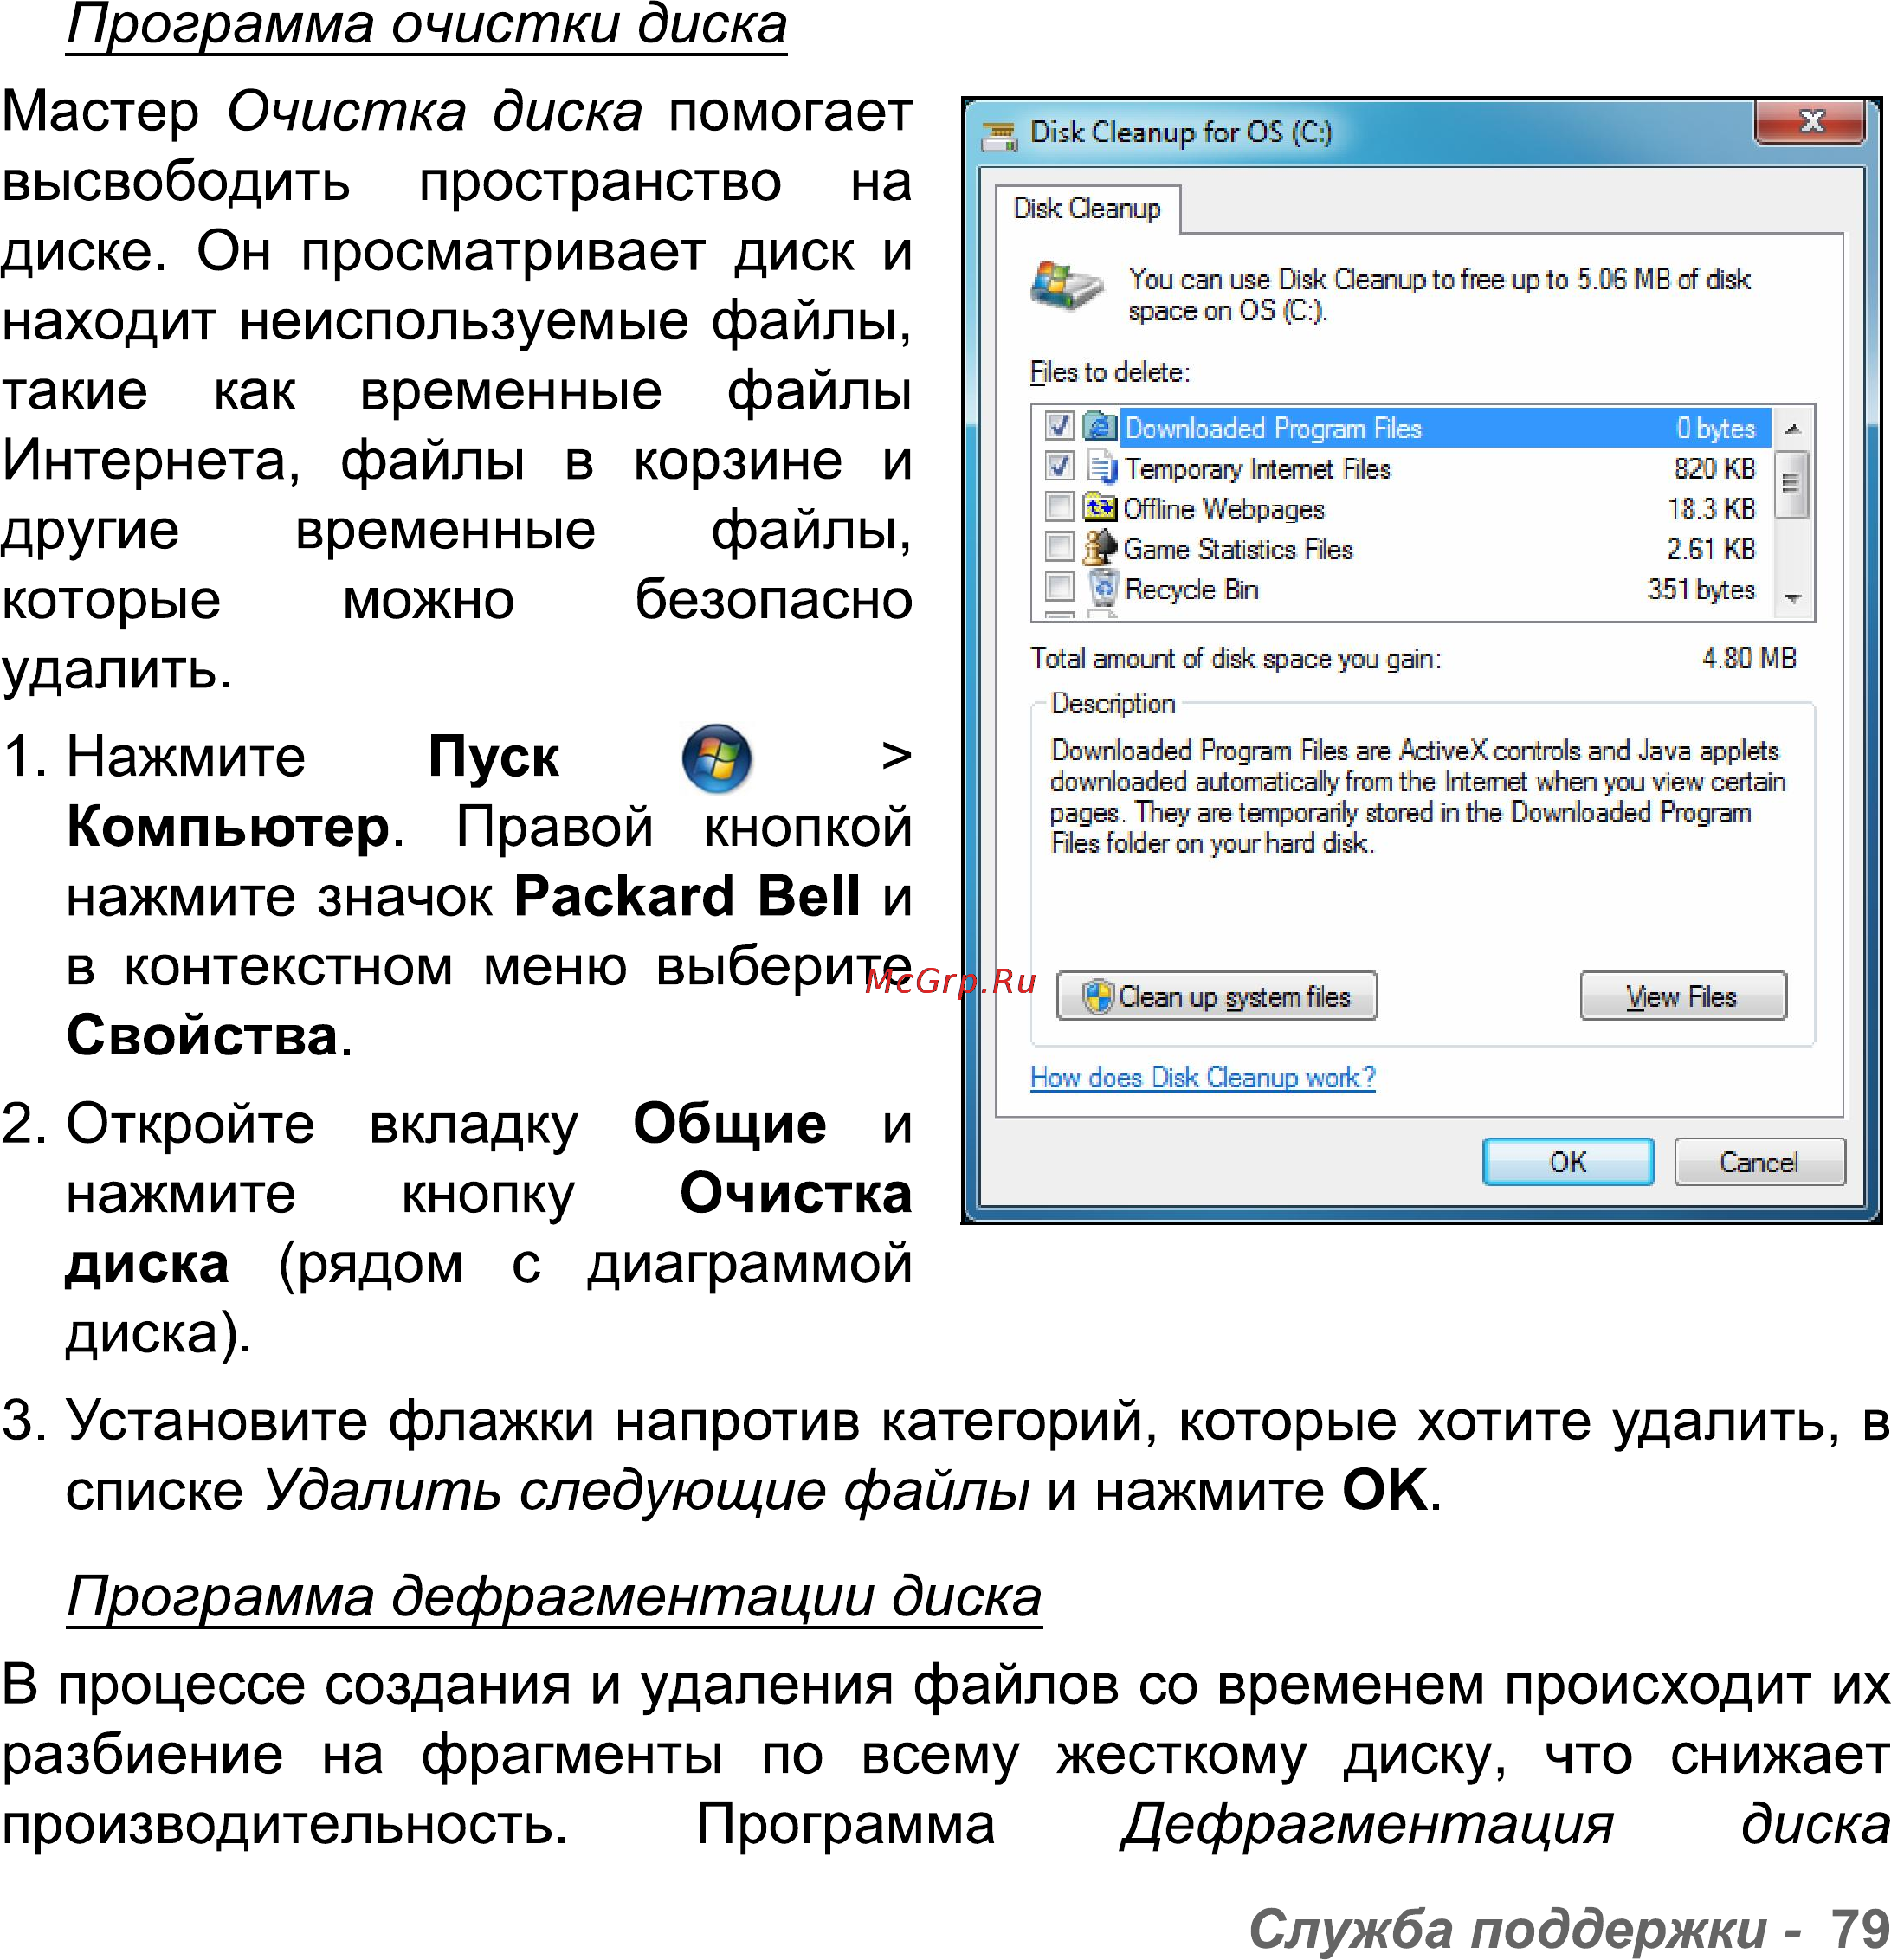Click Clean up system files button
The height and width of the screenshot is (1960, 1891).
point(1216,997)
